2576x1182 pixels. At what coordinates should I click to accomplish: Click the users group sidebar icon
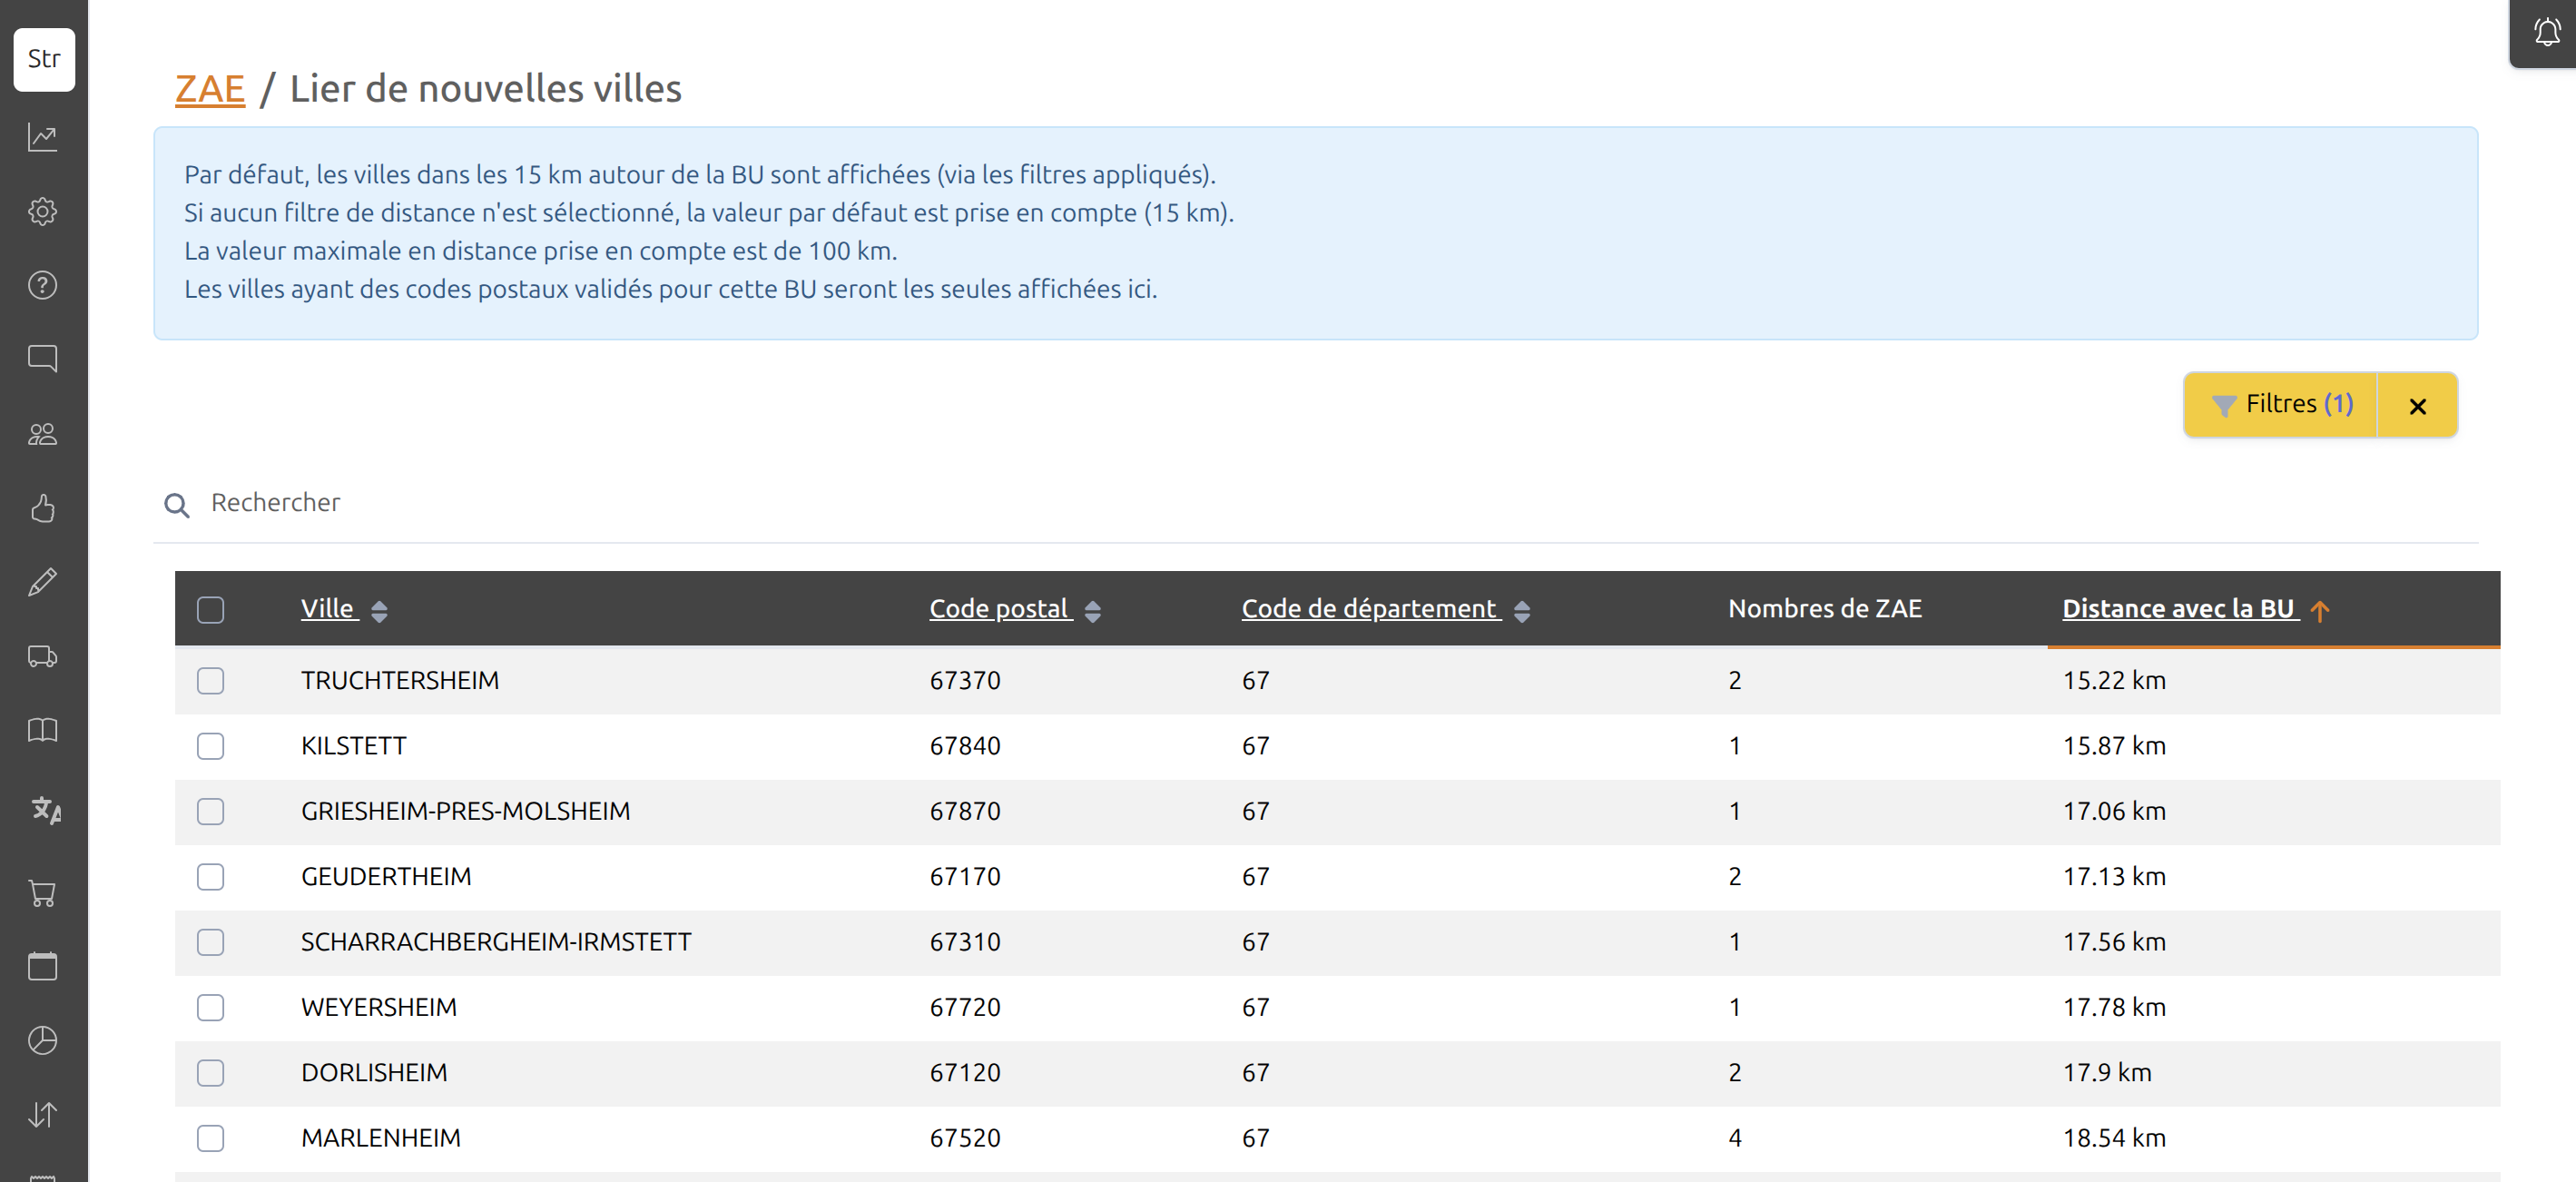point(42,434)
